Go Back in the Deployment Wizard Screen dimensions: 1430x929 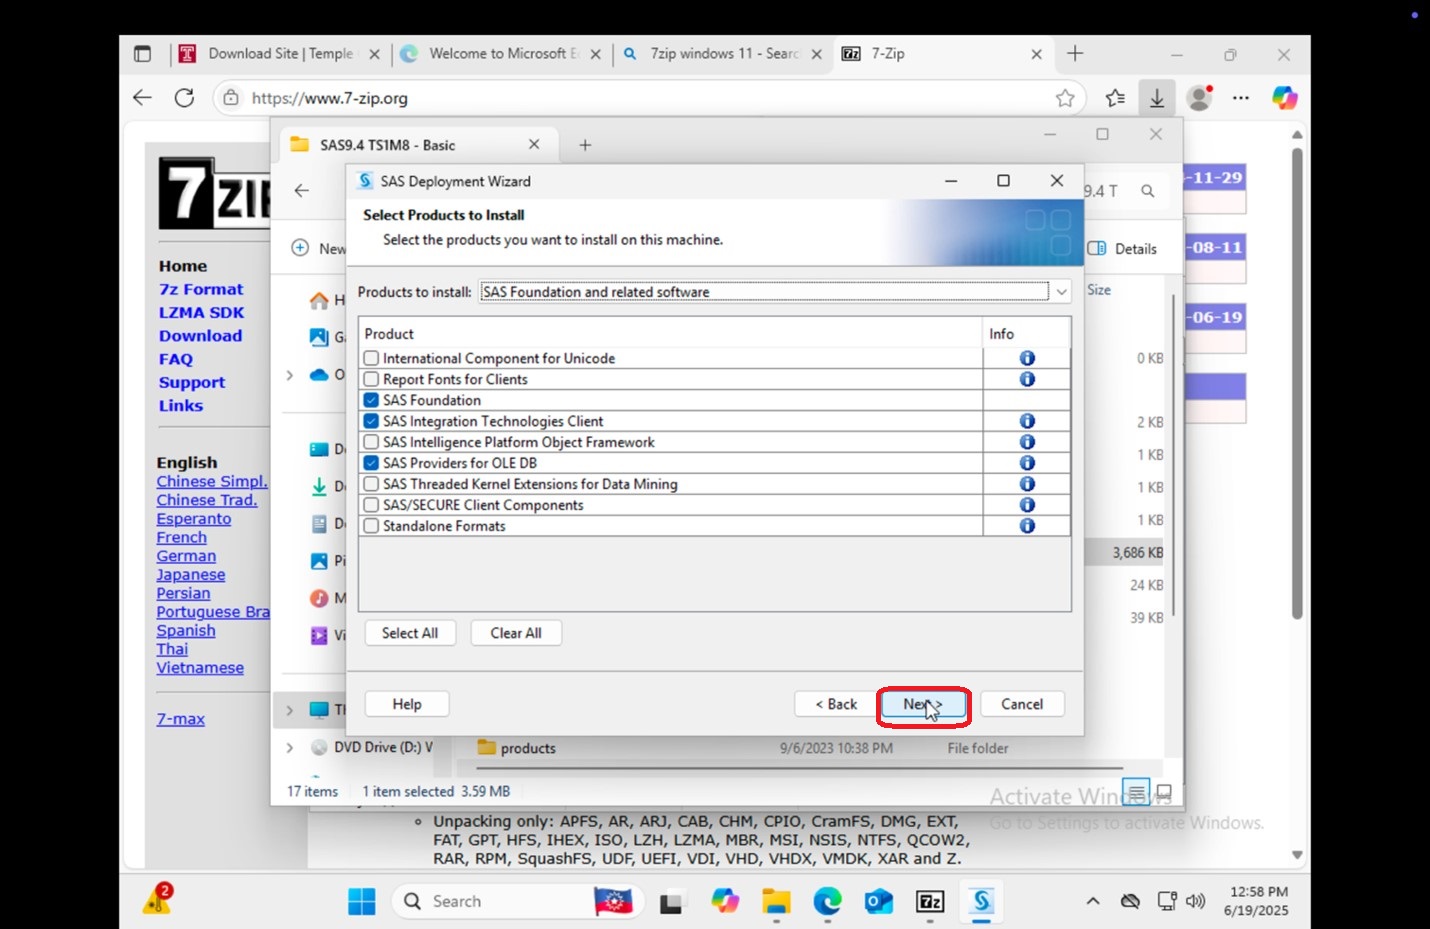click(x=836, y=704)
